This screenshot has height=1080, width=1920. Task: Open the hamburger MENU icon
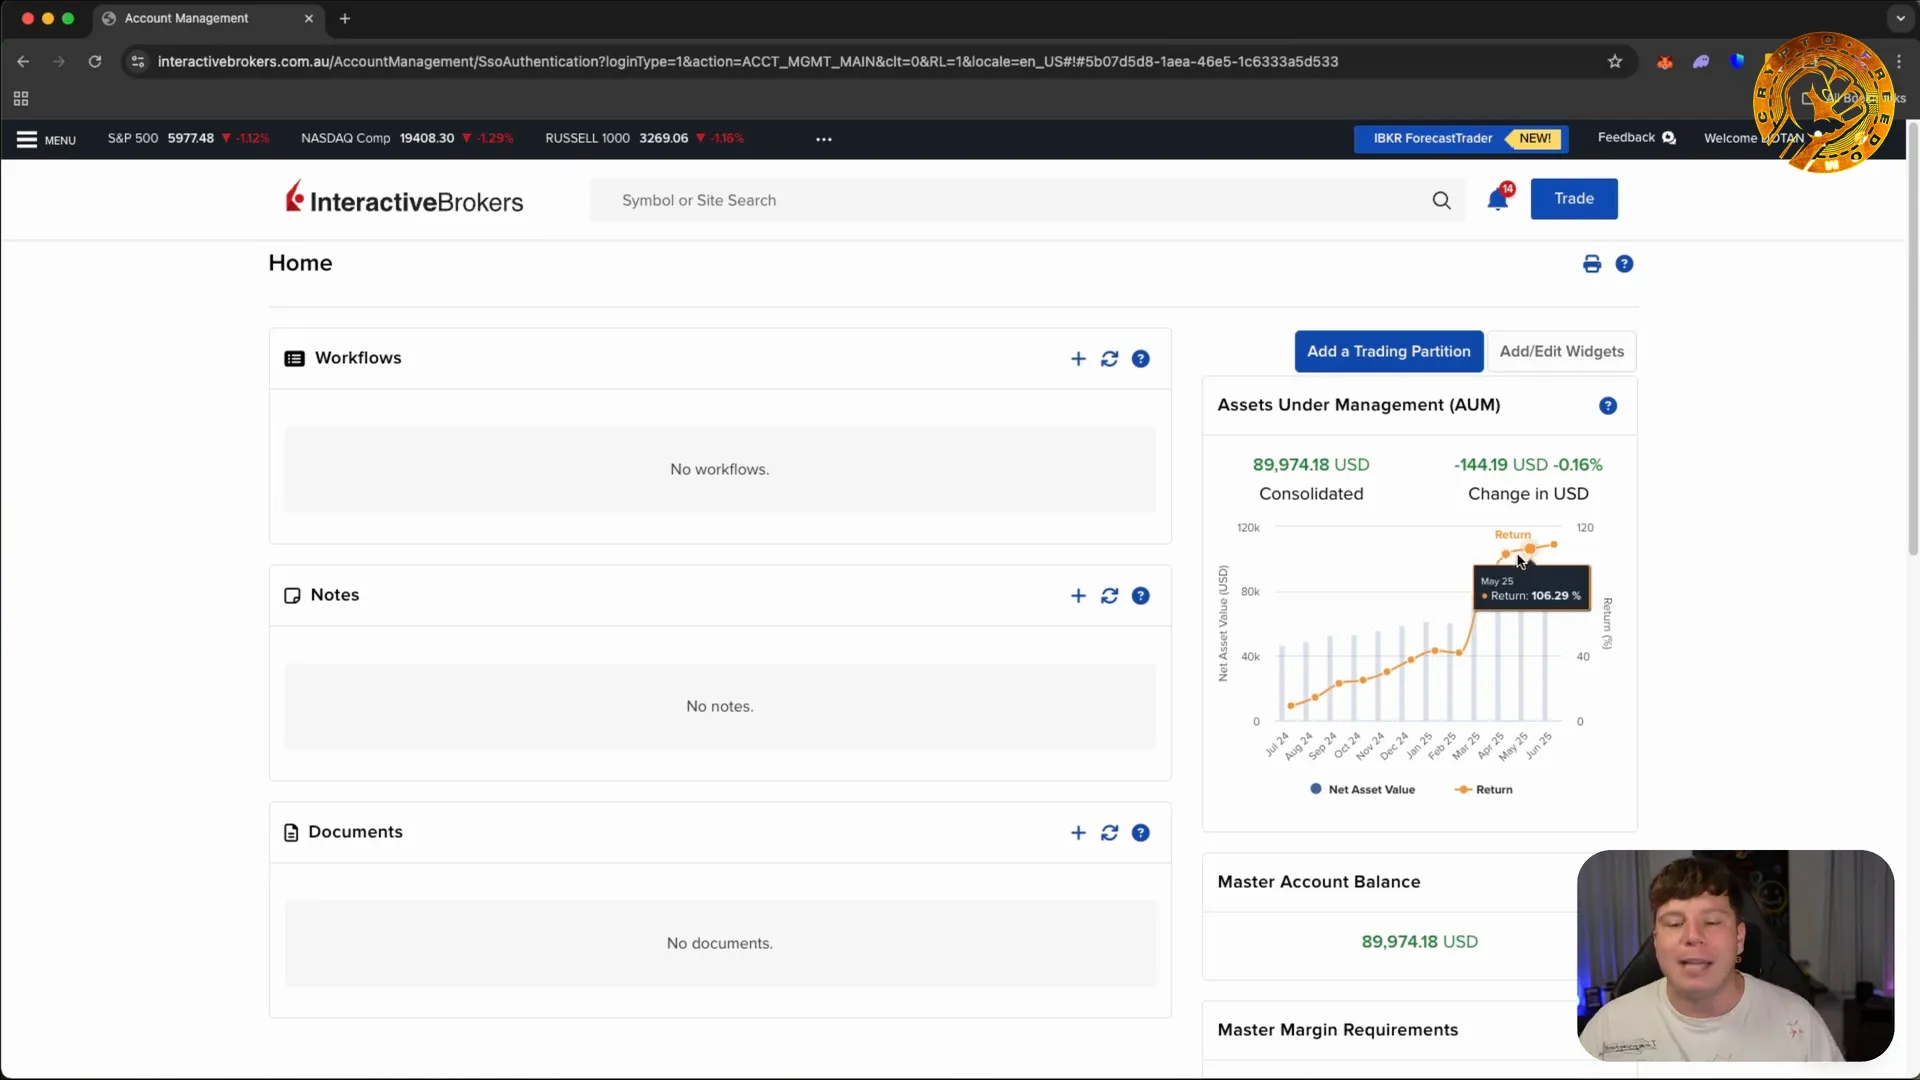click(27, 139)
